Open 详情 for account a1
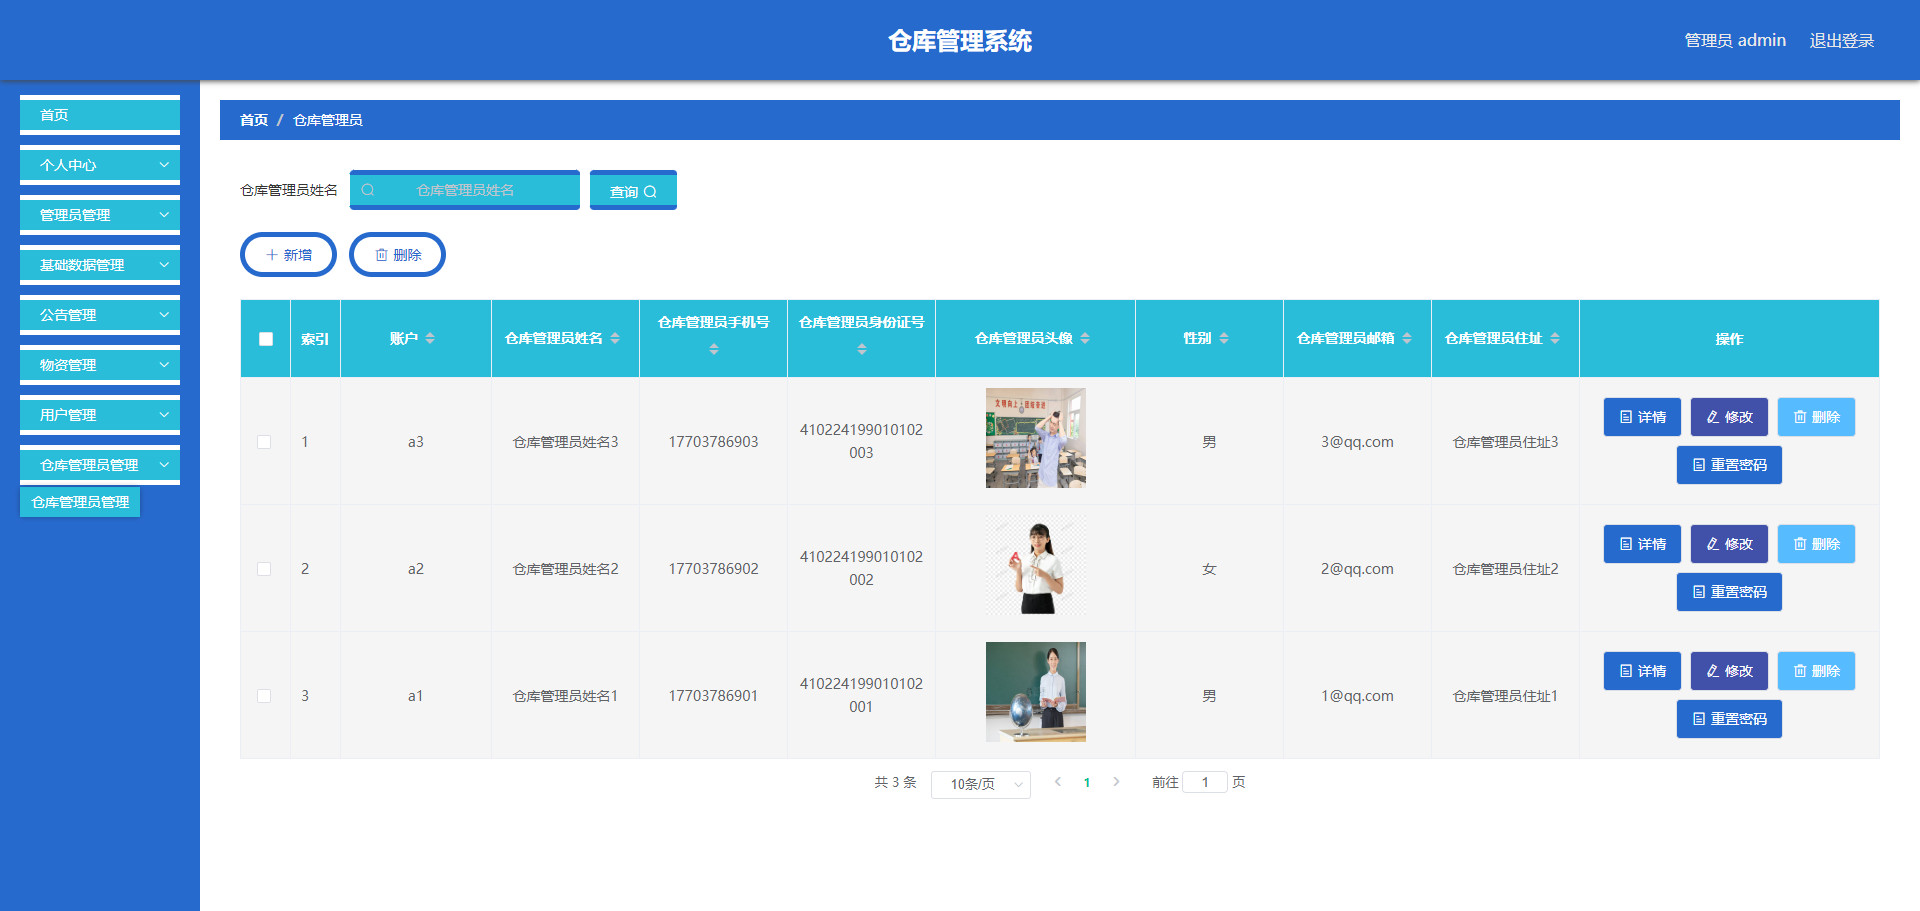 click(1642, 671)
